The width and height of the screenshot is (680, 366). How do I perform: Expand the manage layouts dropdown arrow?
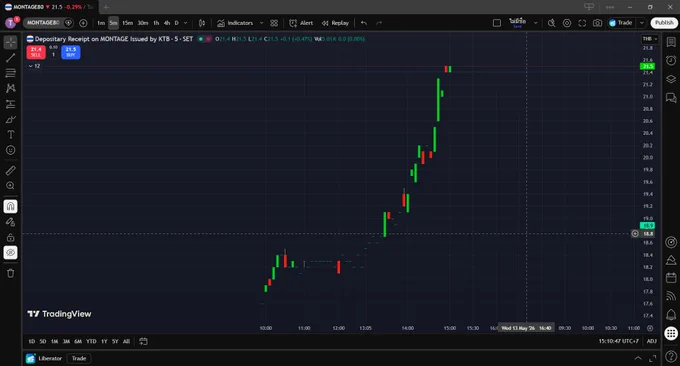536,23
